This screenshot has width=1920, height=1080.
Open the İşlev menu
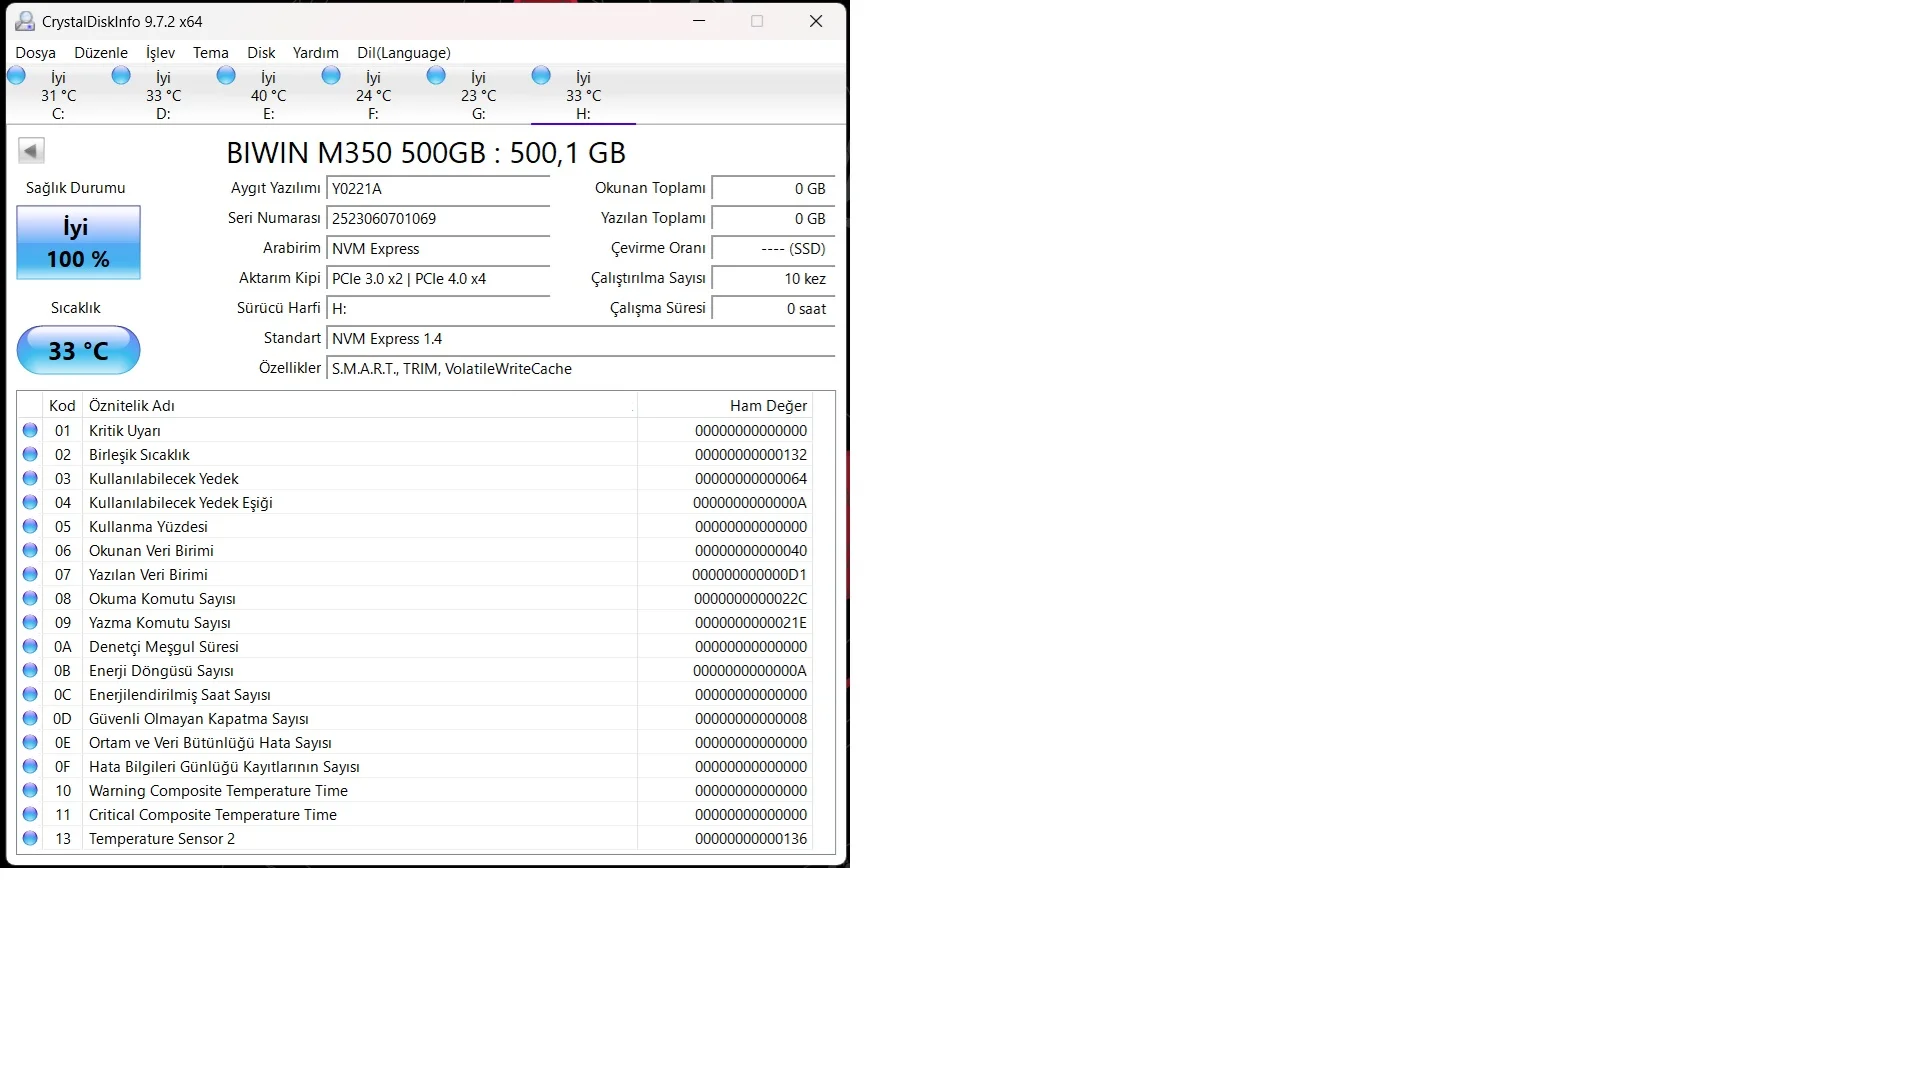(160, 53)
